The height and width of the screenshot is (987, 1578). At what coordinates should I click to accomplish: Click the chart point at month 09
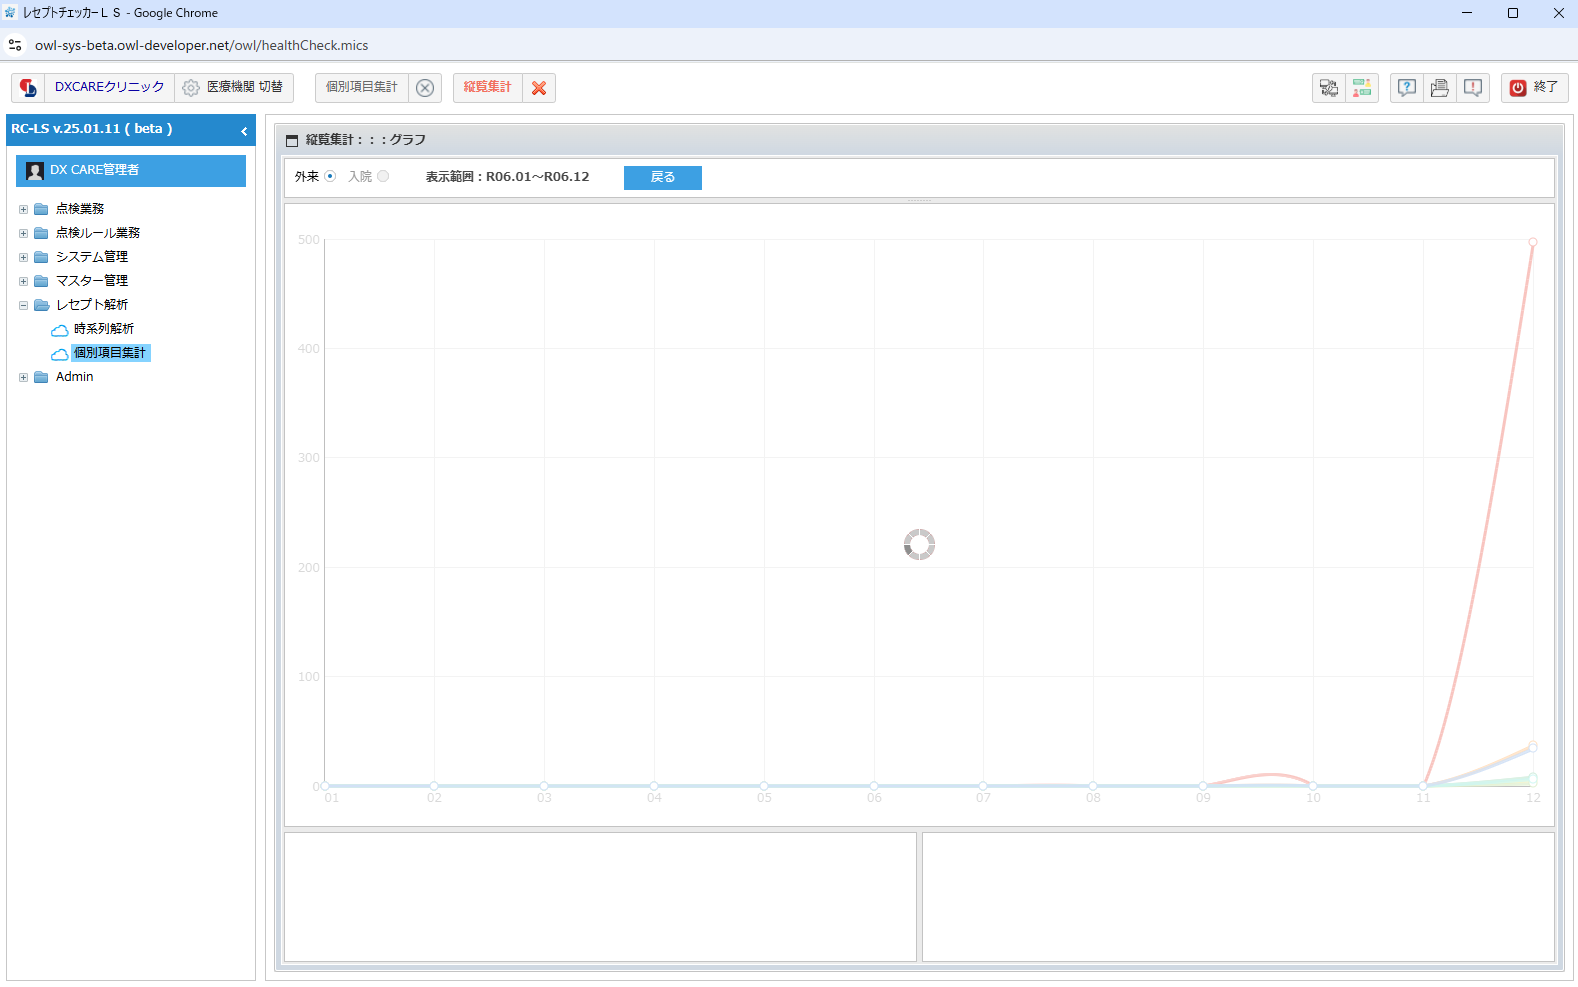(1203, 786)
